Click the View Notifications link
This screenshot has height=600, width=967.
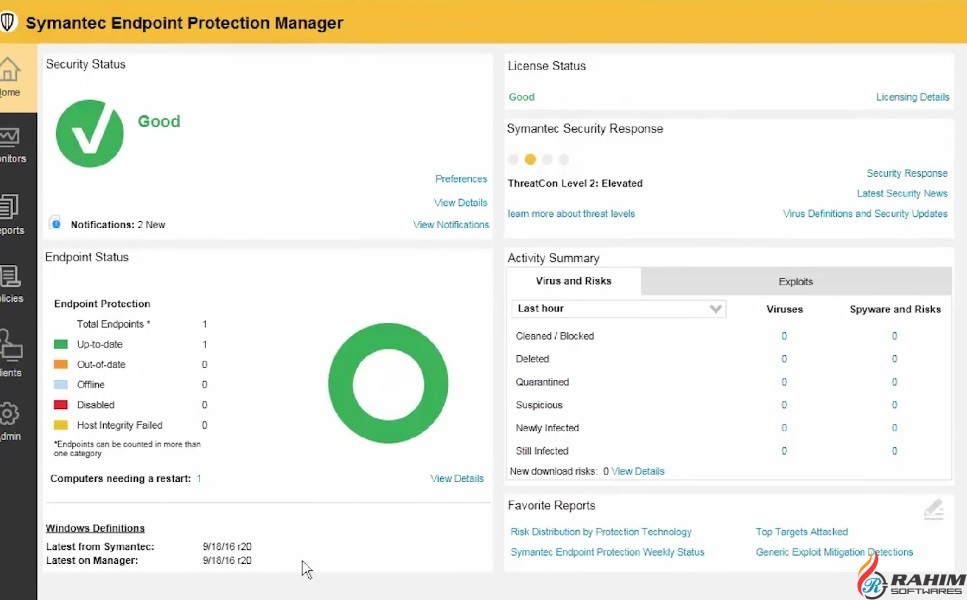click(x=451, y=225)
